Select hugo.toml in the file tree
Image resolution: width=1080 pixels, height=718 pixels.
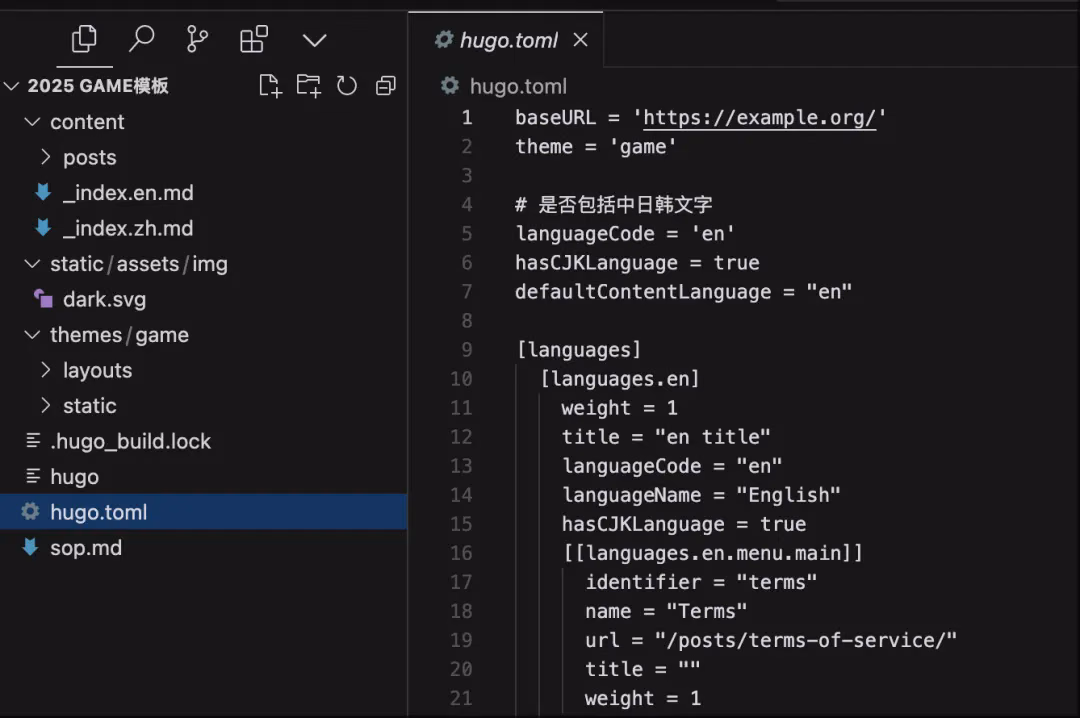coord(203,513)
